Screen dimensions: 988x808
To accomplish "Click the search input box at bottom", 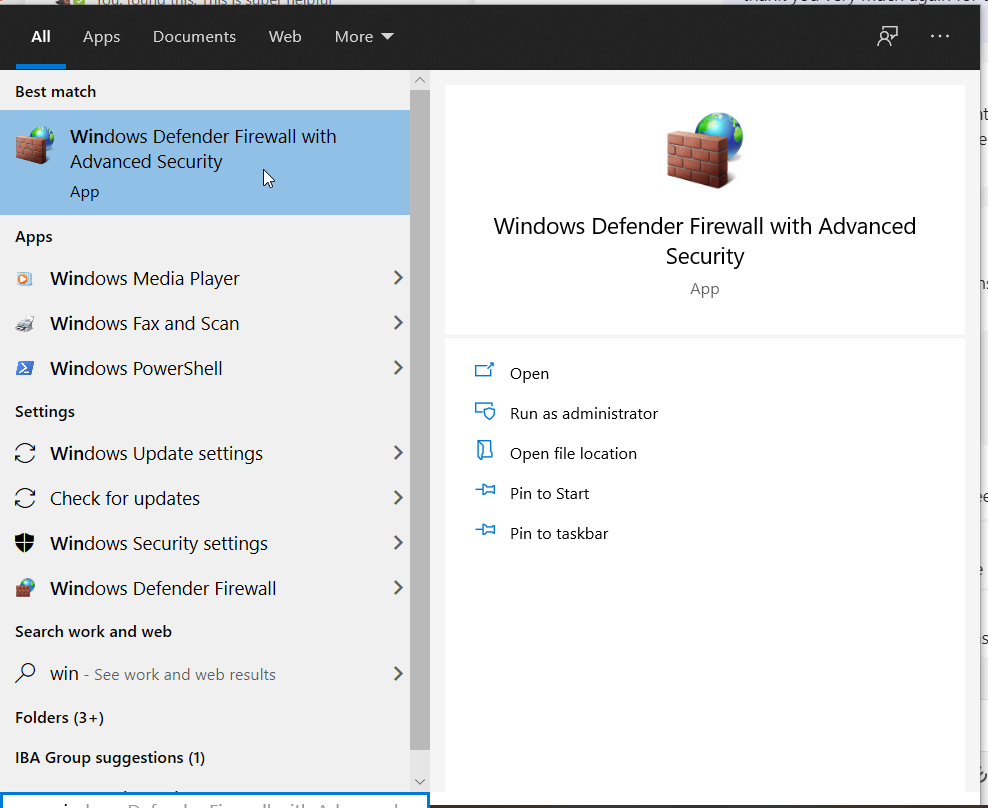I will pos(214,800).
